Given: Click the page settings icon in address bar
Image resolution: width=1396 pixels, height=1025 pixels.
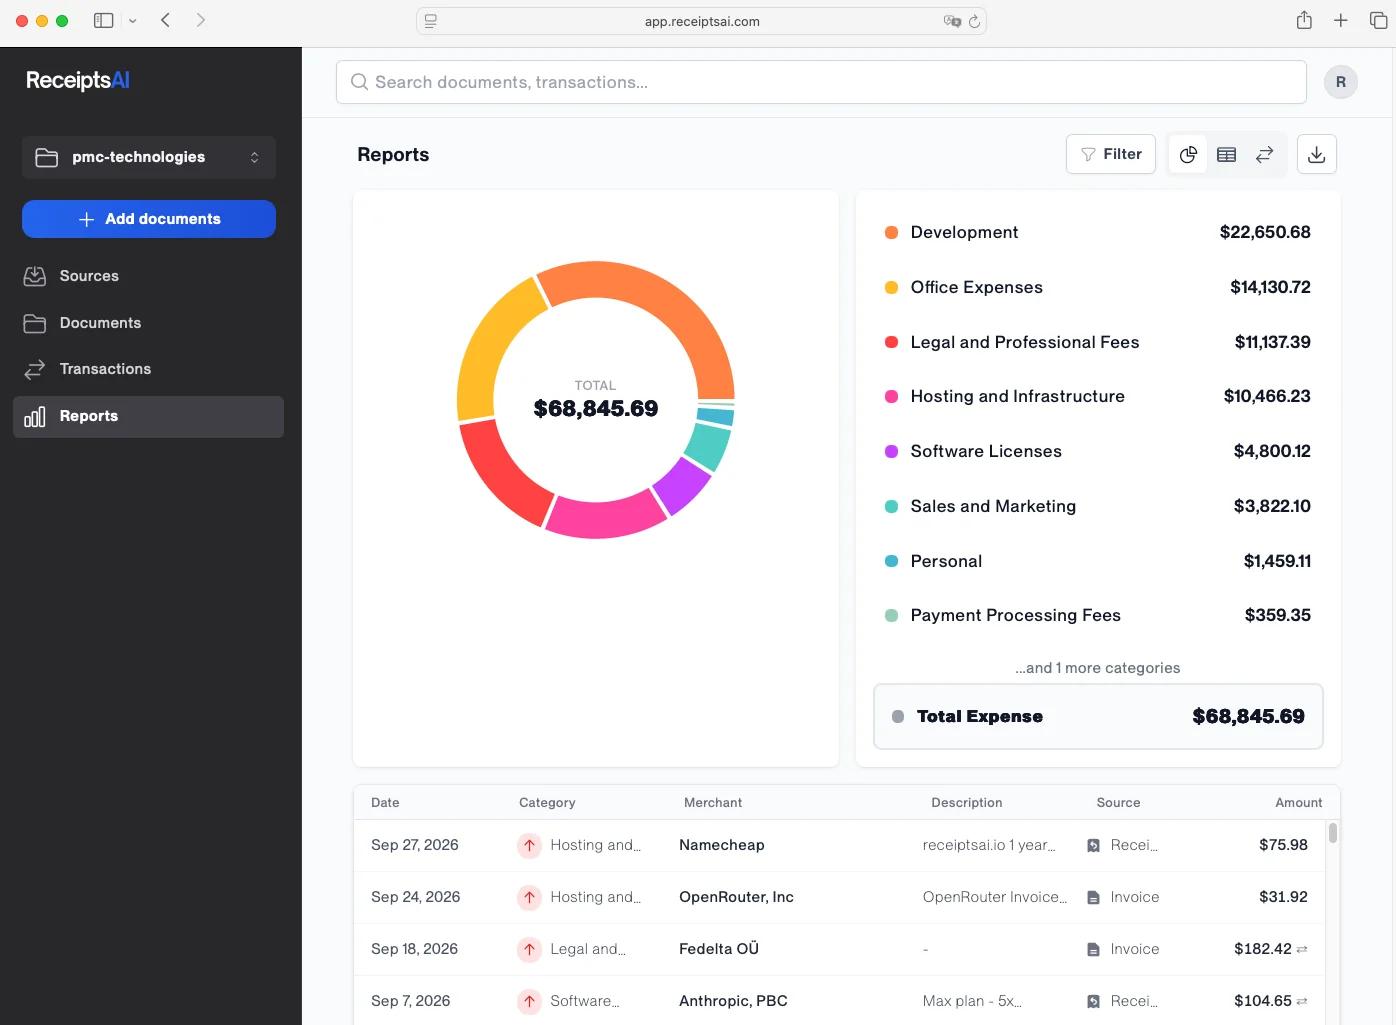Looking at the screenshot, I should point(431,21).
